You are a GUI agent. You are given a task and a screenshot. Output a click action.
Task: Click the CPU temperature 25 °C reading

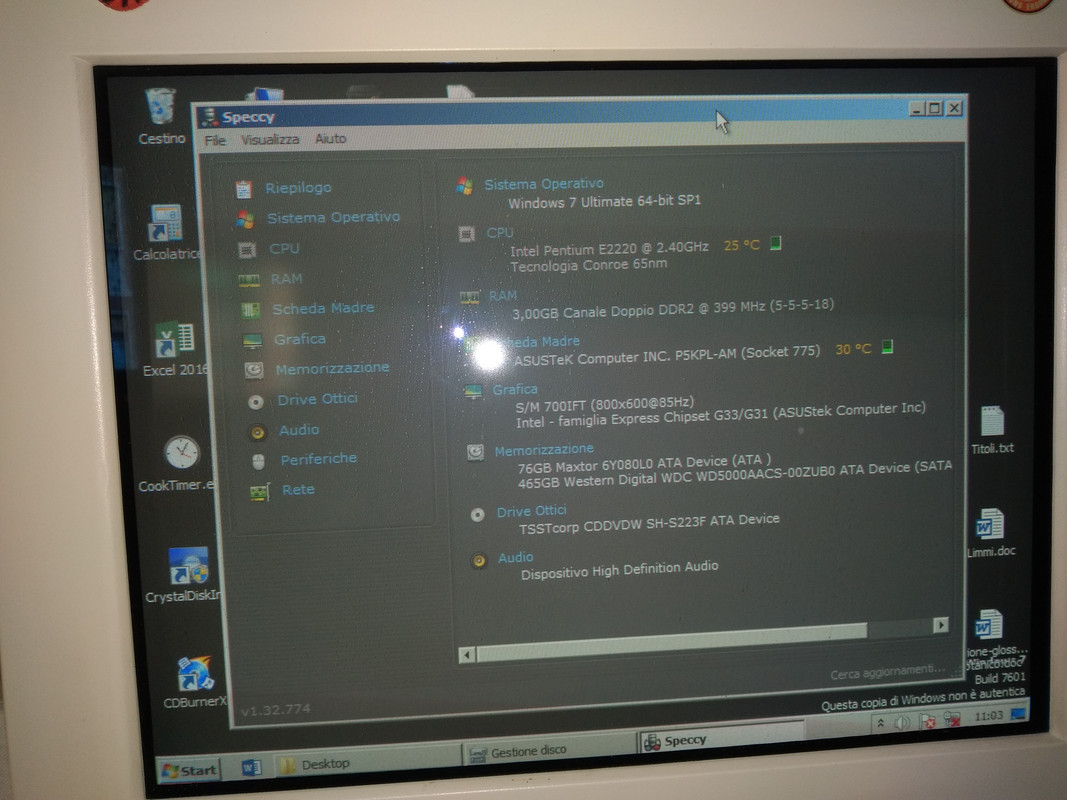click(742, 245)
